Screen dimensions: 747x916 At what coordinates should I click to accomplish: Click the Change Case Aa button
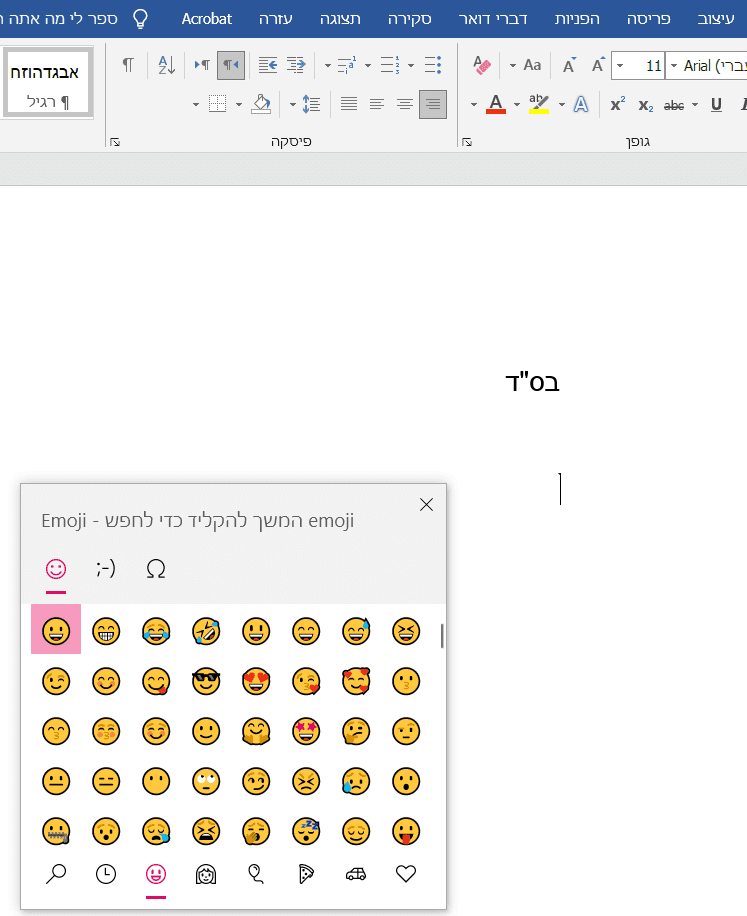(x=532, y=65)
